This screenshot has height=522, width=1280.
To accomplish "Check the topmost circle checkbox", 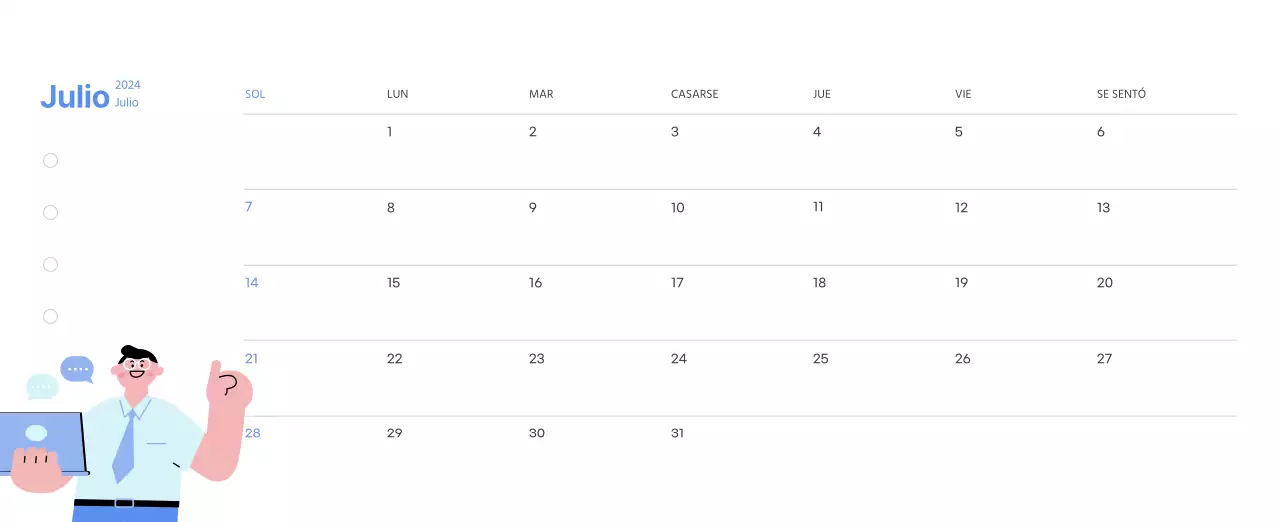I will pos(51,161).
